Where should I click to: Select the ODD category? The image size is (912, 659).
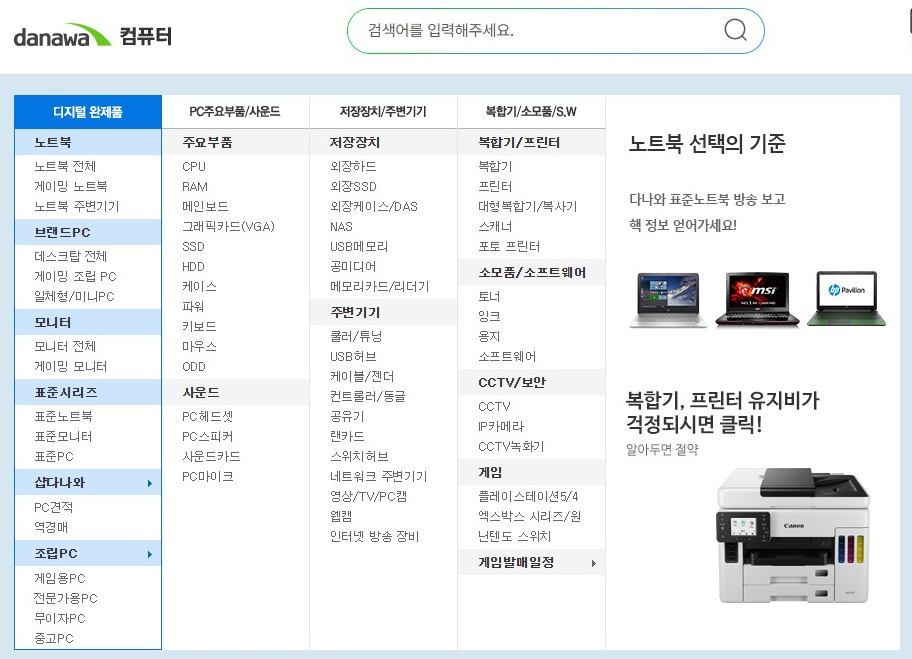click(x=194, y=366)
